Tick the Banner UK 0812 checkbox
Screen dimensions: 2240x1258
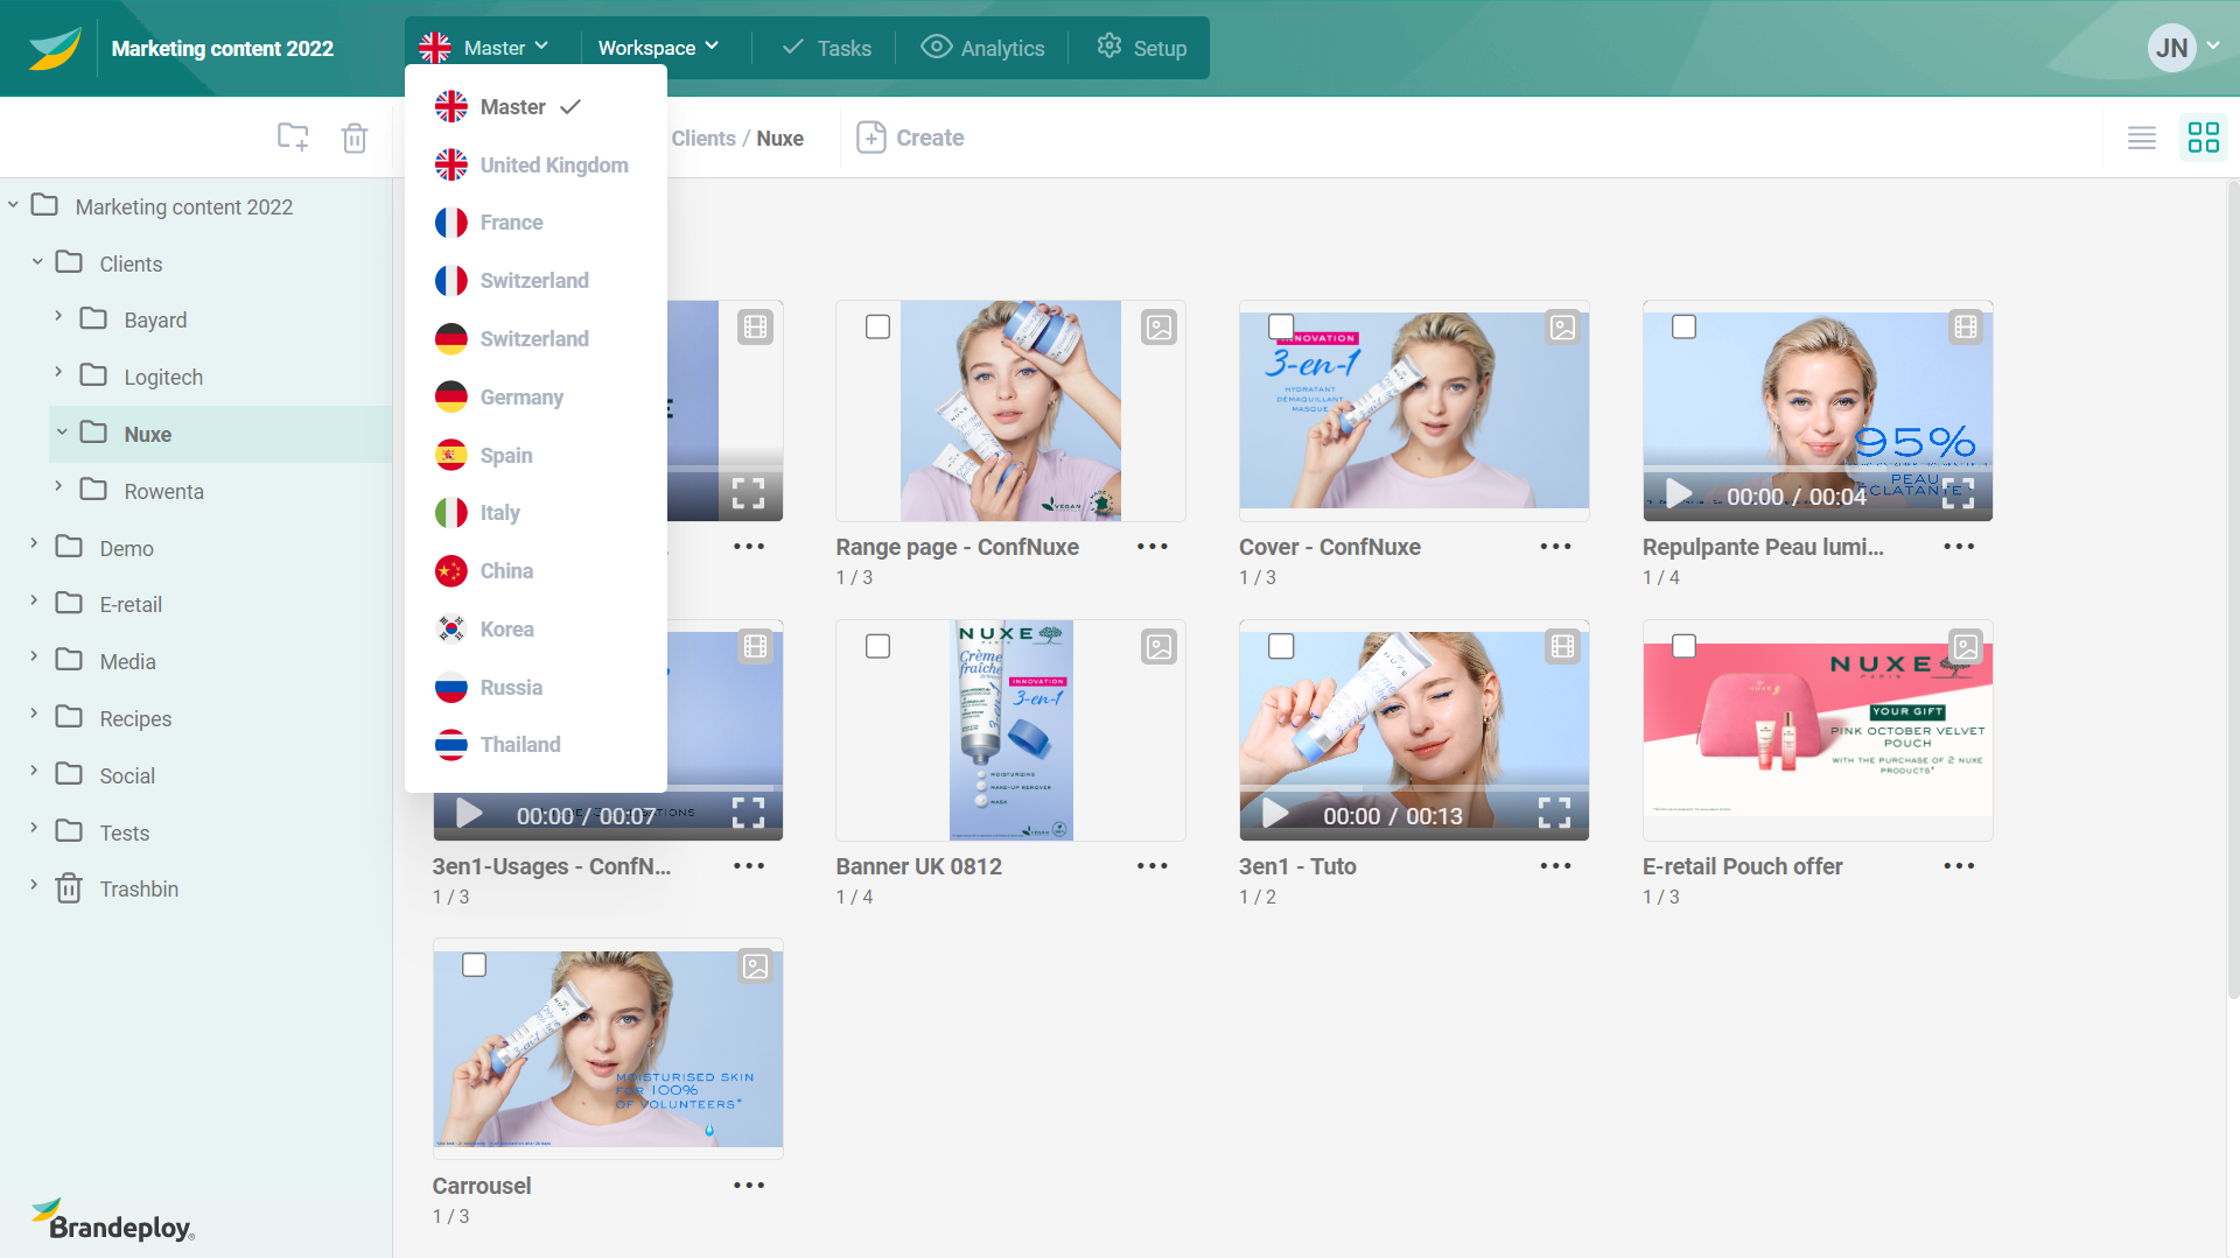(x=877, y=647)
